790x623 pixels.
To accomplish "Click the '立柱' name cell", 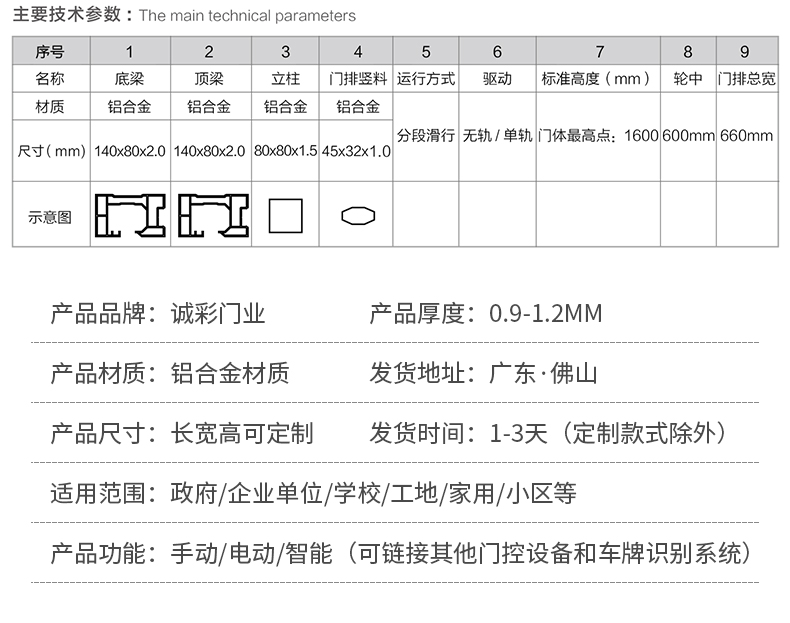I will pos(286,79).
